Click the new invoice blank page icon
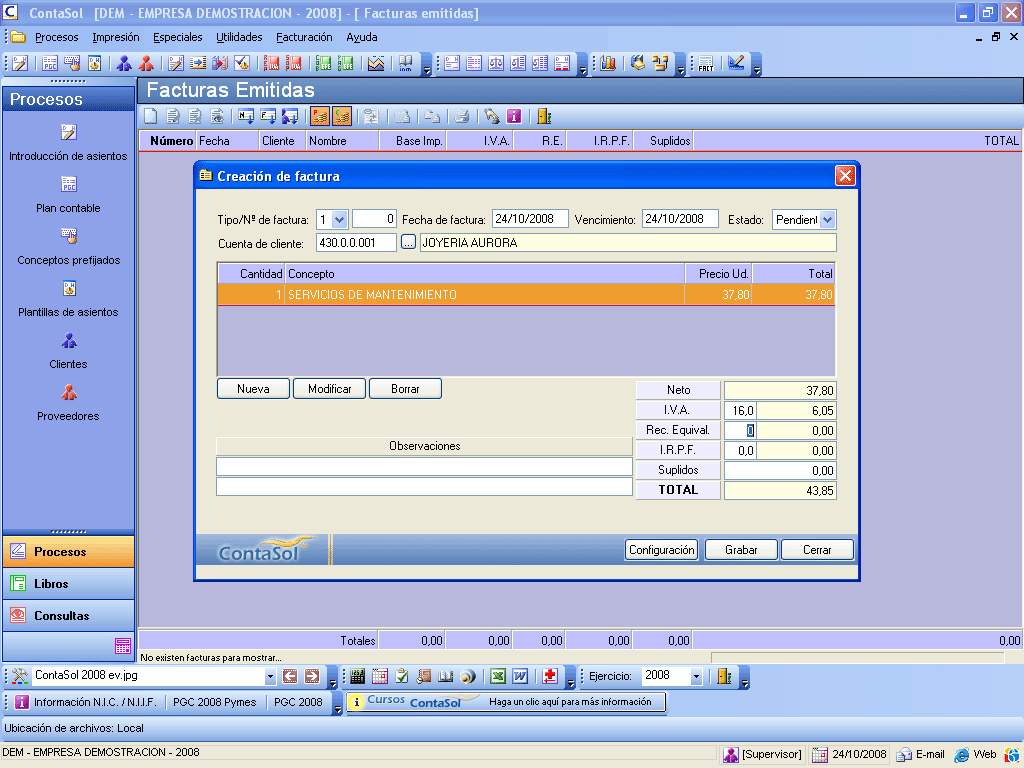Screen dimensions: 1024x768 [x=151, y=116]
